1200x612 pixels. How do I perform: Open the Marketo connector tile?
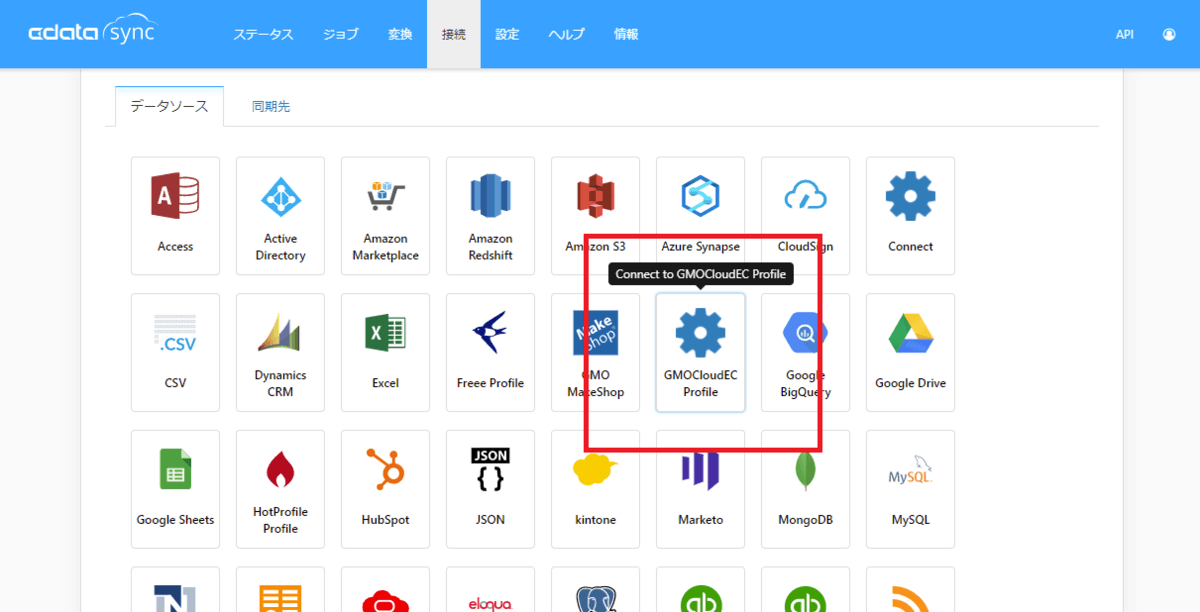coord(700,489)
